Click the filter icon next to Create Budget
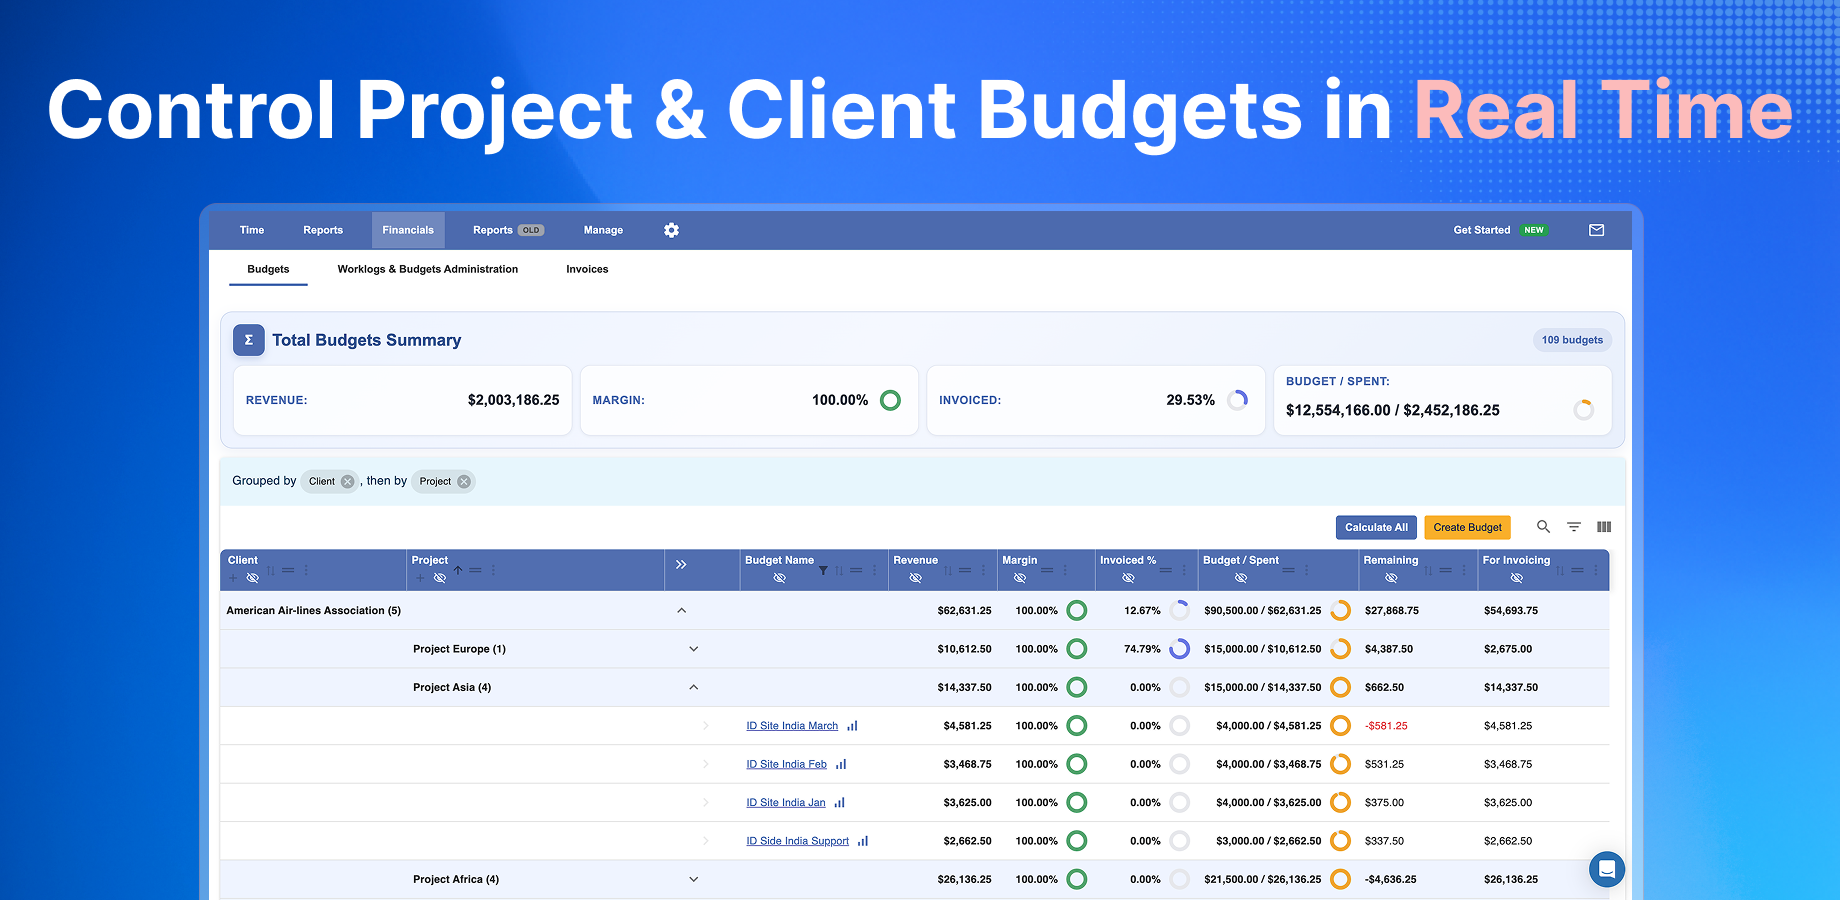 [1573, 527]
